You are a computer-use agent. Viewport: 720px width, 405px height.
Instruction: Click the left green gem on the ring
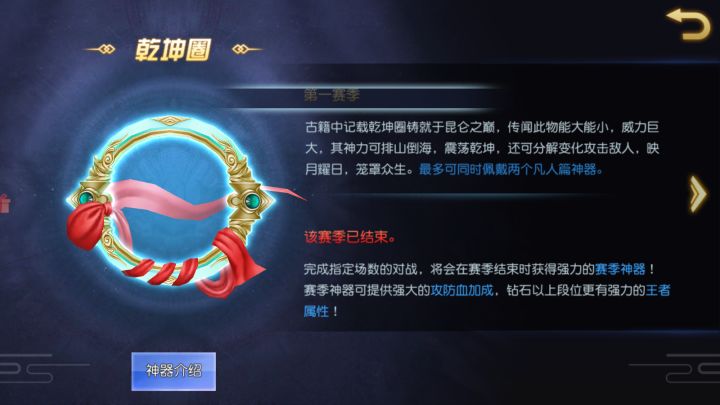pyautogui.click(x=86, y=198)
